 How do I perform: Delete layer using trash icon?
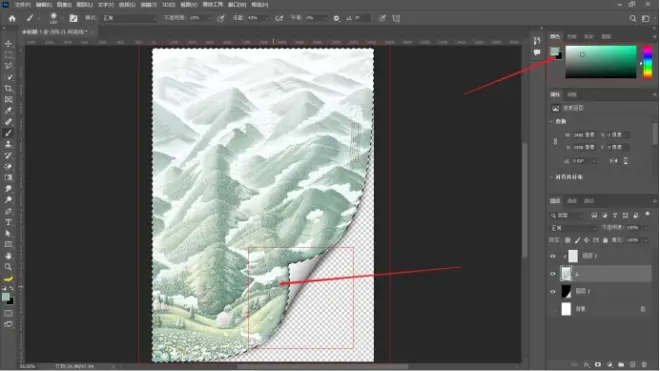click(x=644, y=364)
